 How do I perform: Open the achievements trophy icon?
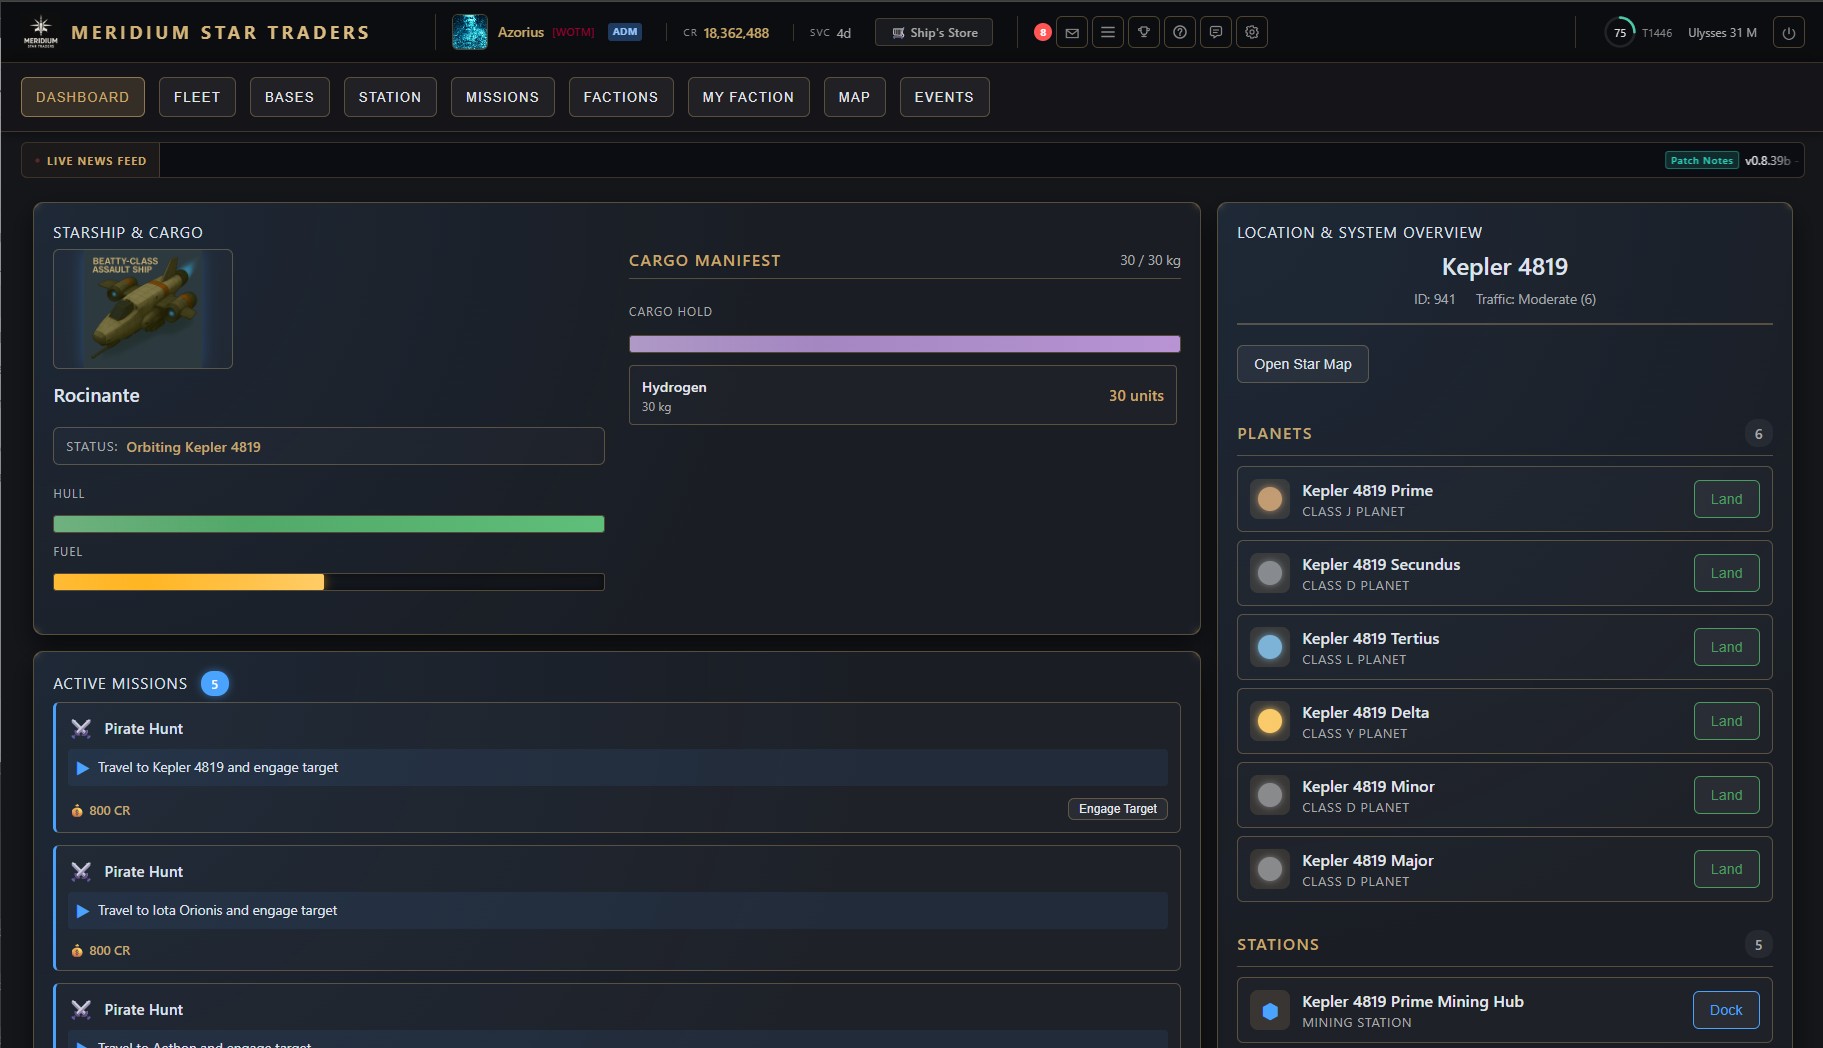click(x=1143, y=32)
